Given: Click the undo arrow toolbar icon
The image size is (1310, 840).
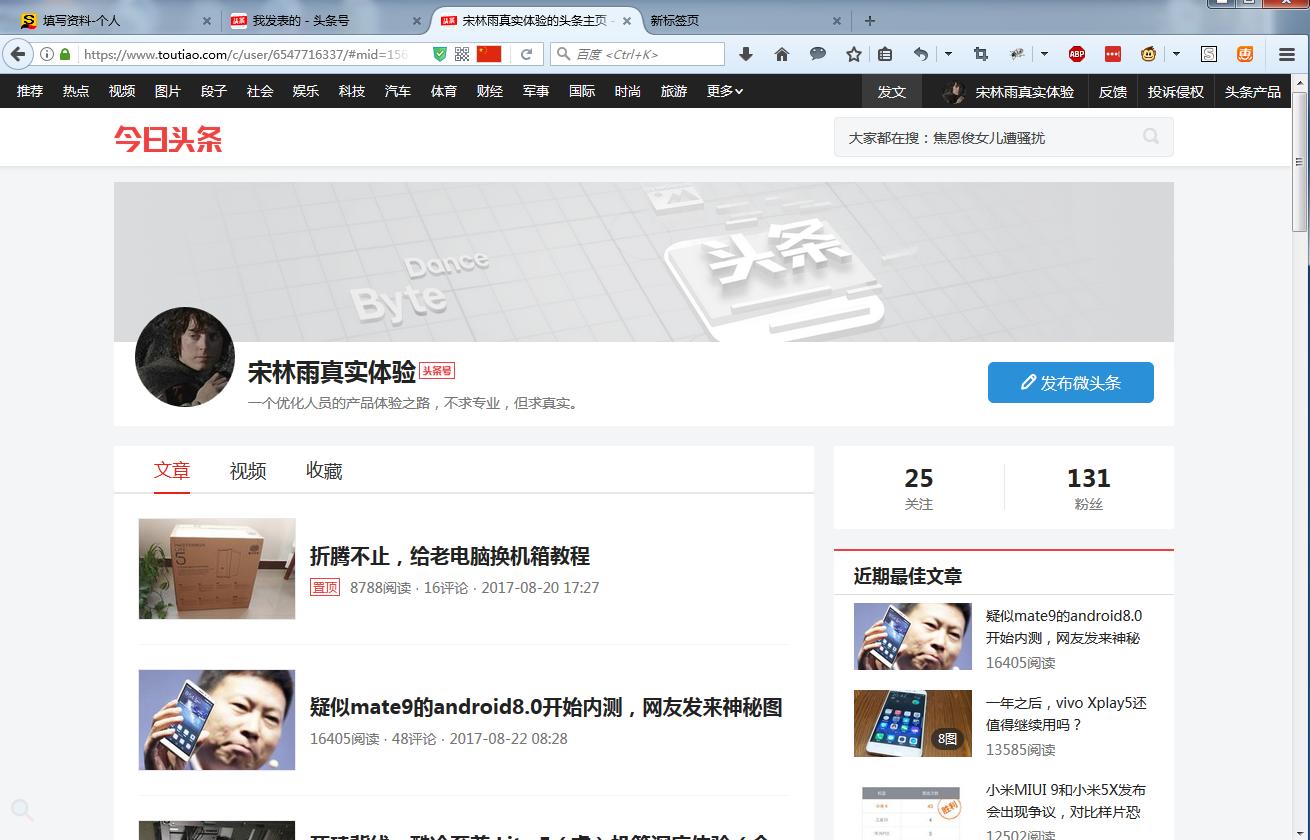Looking at the screenshot, I should tap(921, 54).
